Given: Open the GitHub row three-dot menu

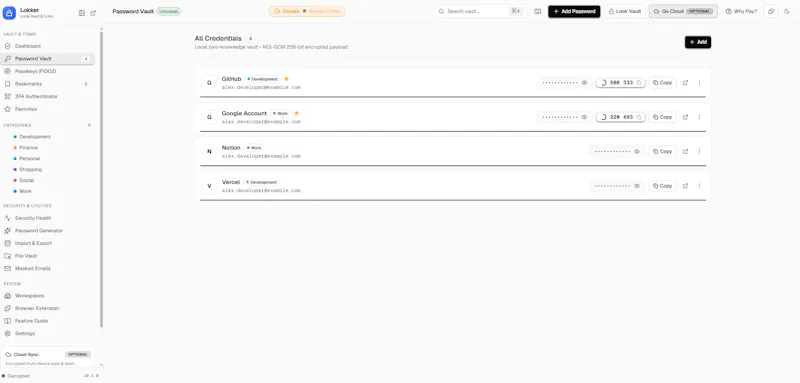Looking at the screenshot, I should [x=699, y=83].
